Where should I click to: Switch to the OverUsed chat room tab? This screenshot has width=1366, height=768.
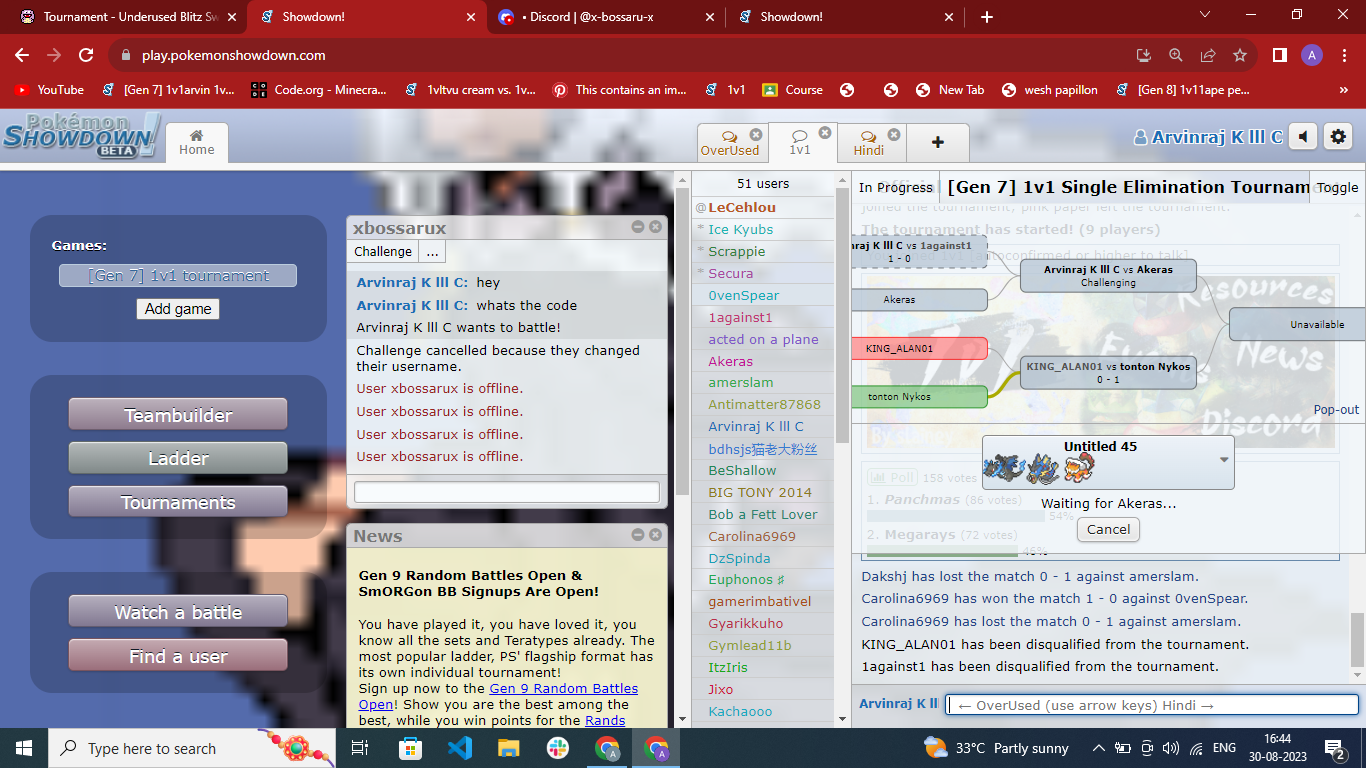coord(729,143)
